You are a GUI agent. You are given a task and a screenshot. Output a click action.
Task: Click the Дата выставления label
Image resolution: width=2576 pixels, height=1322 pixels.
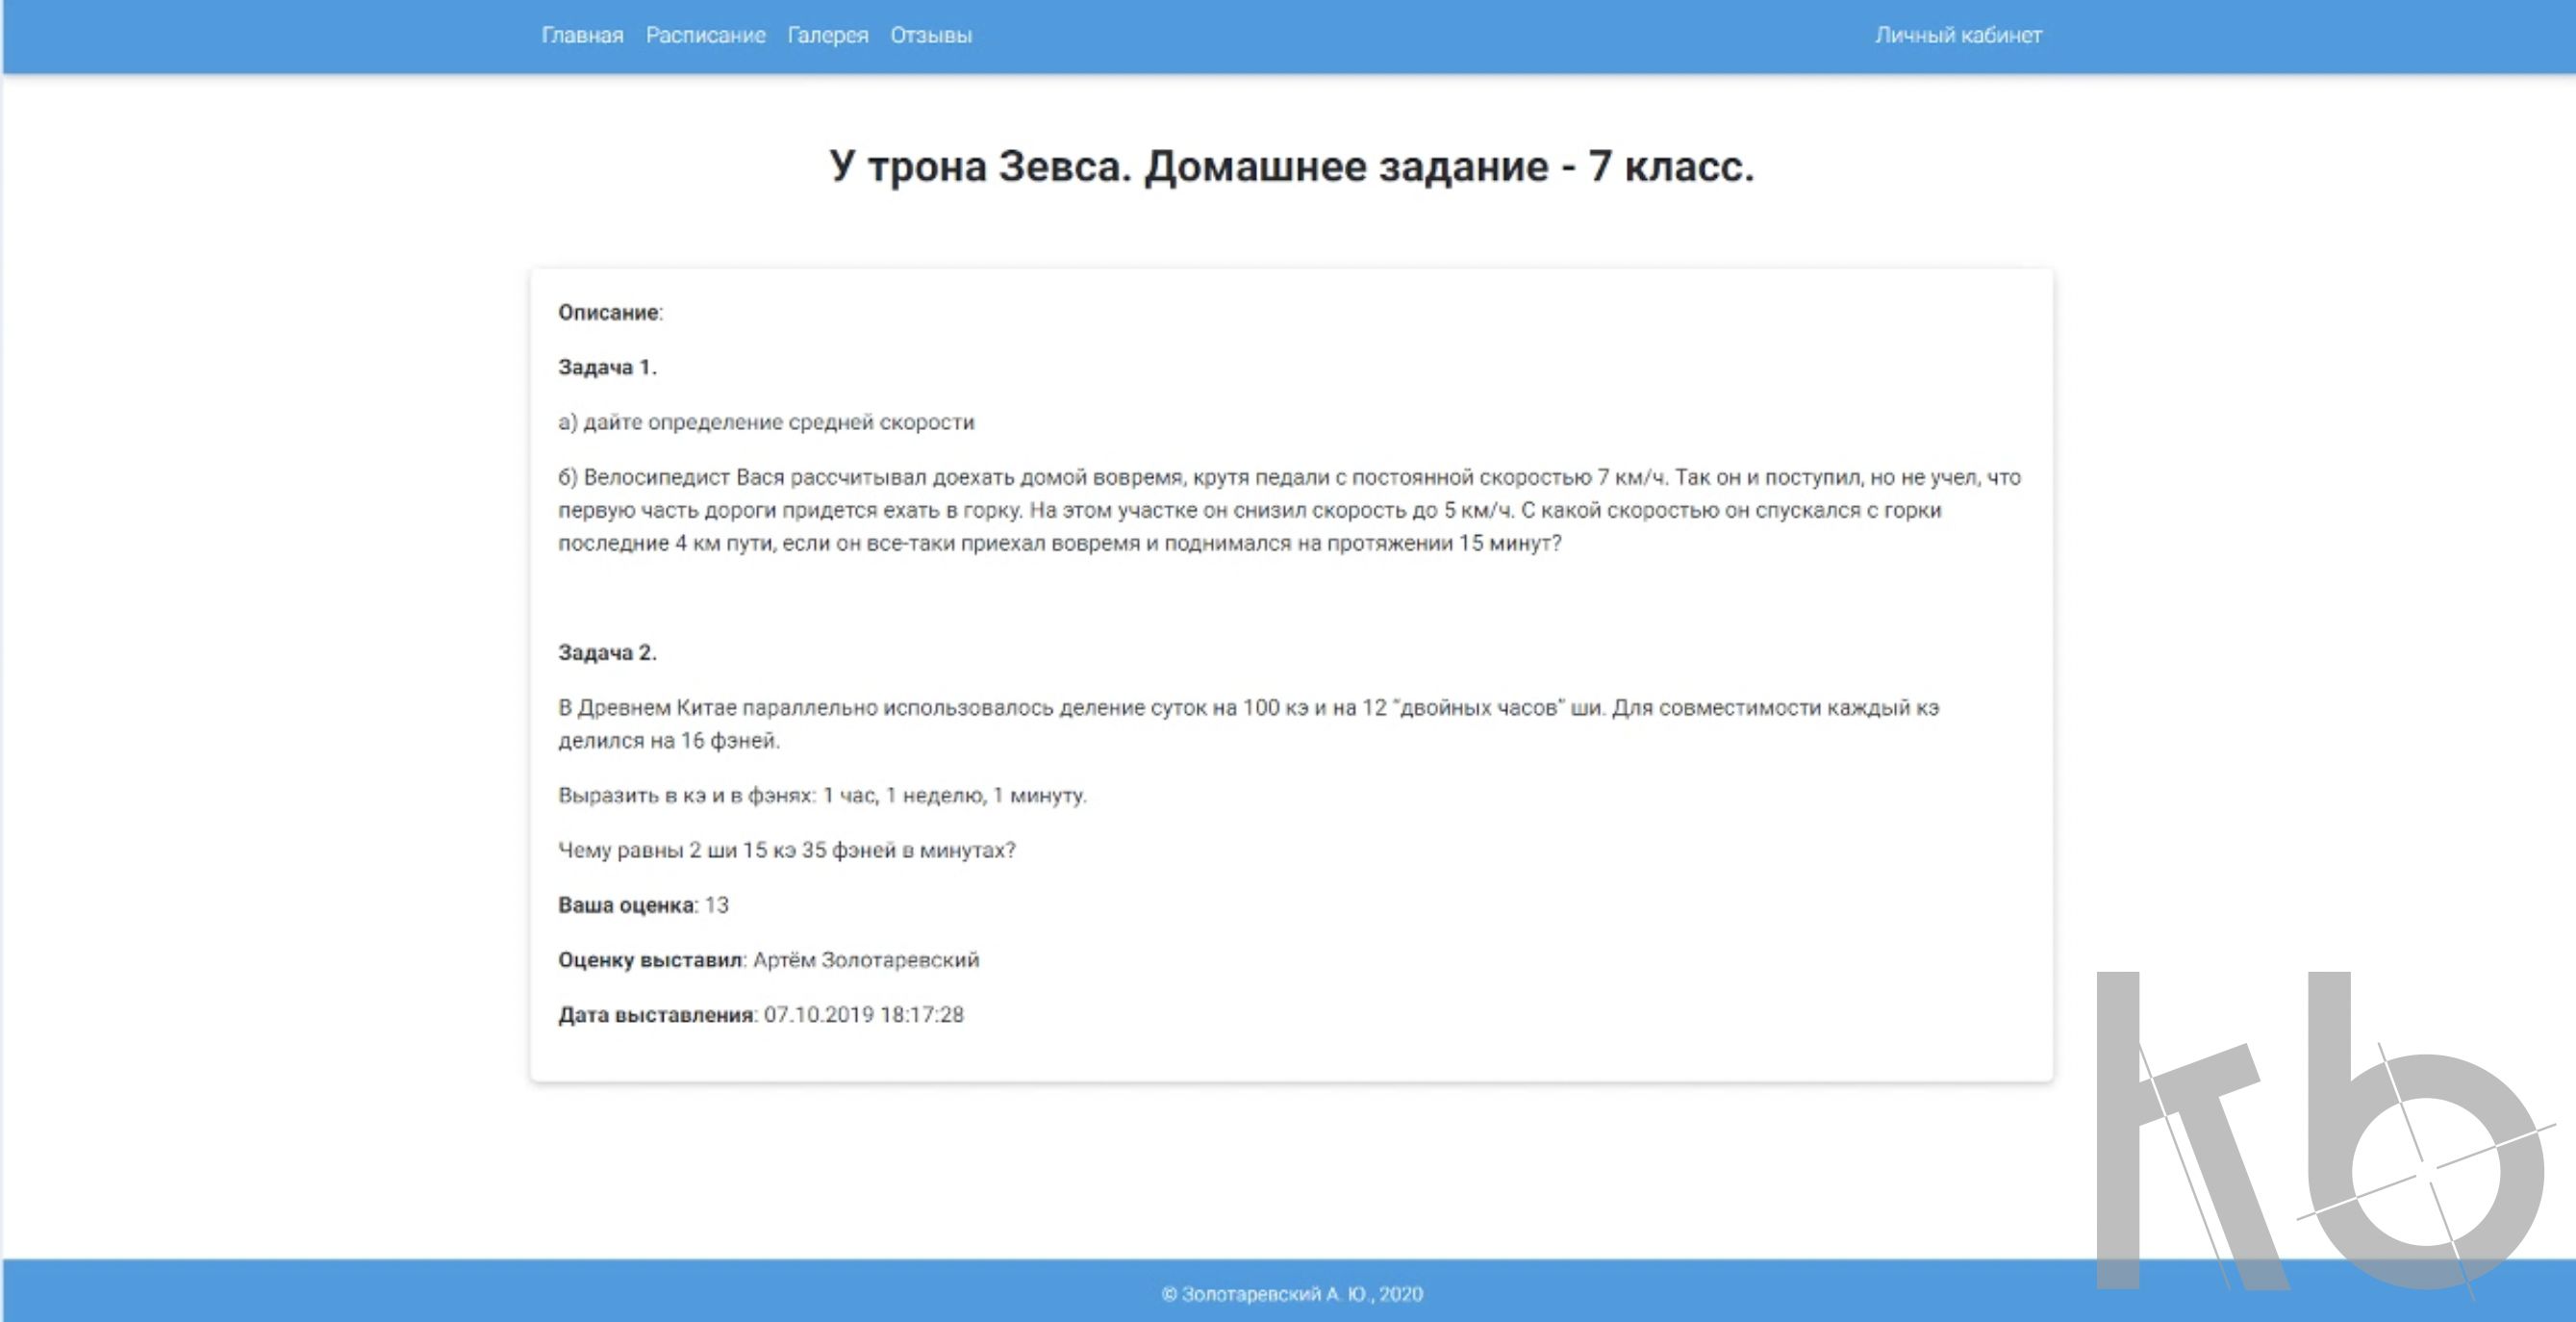(655, 1015)
